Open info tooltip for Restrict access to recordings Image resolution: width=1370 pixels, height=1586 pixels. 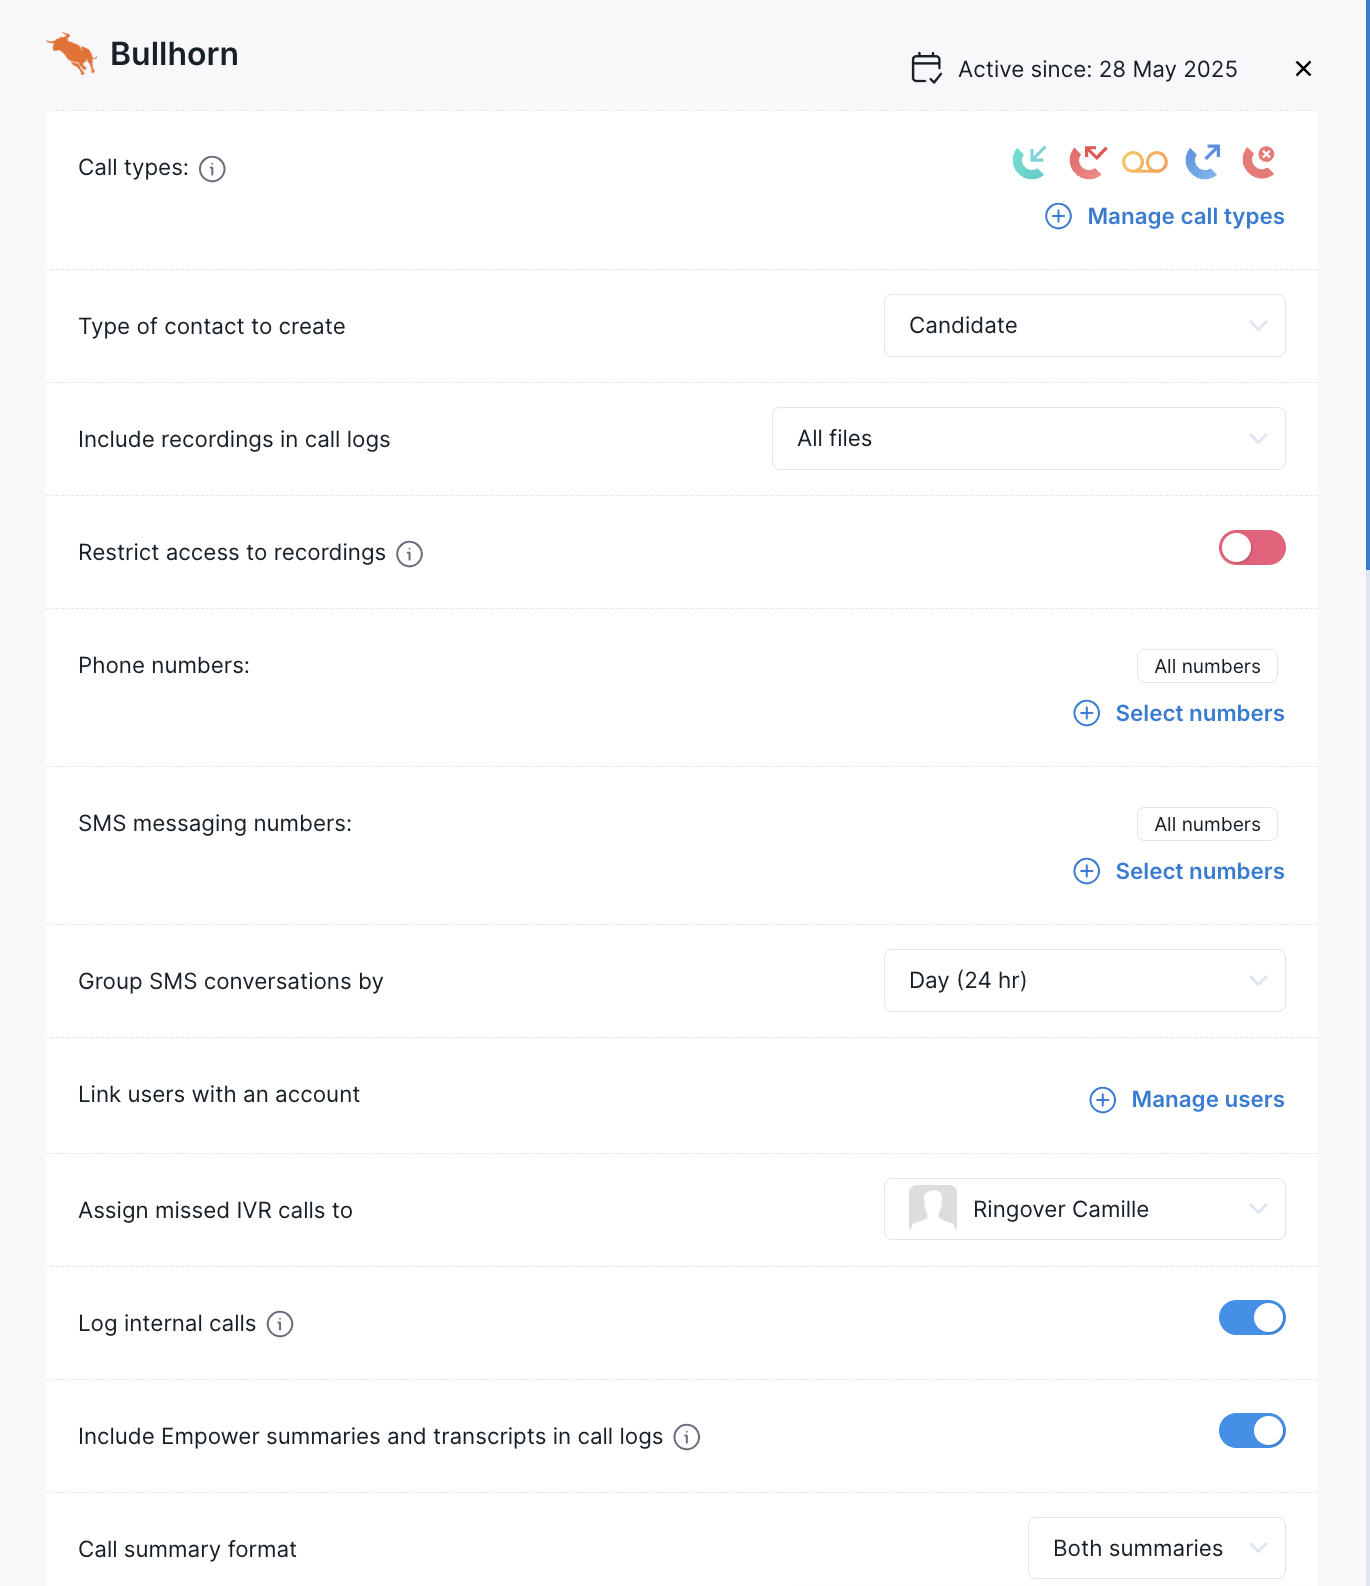coord(409,553)
